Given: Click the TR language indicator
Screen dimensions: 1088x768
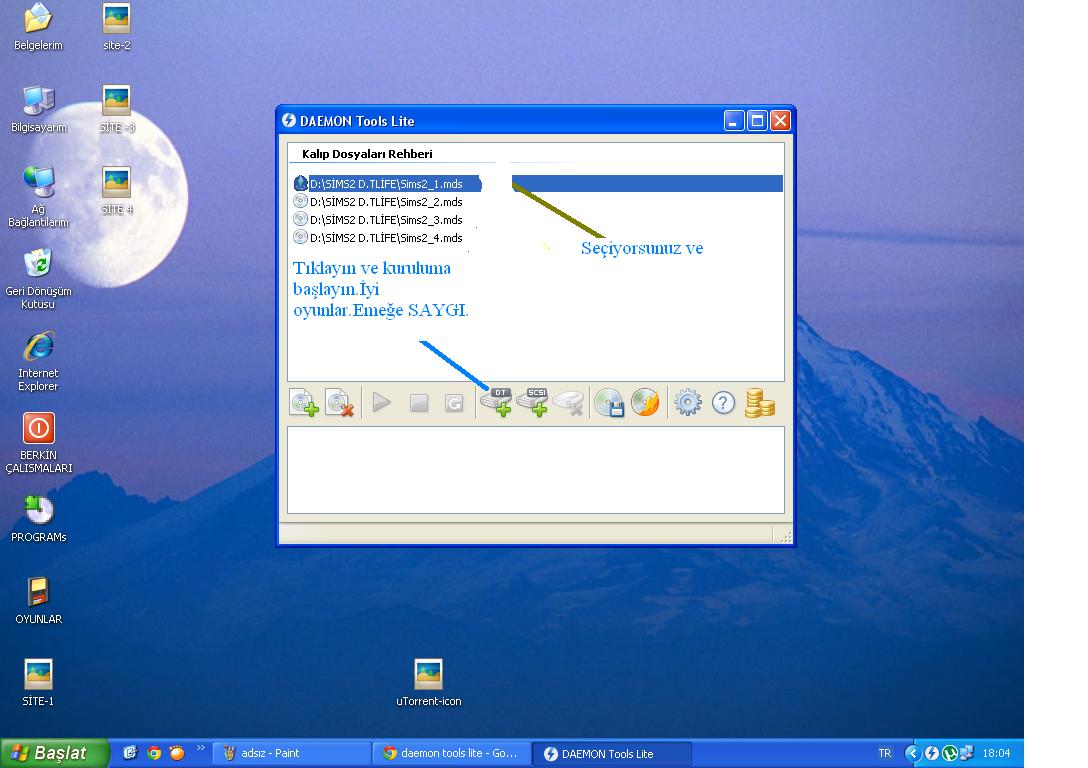Looking at the screenshot, I should pos(885,753).
